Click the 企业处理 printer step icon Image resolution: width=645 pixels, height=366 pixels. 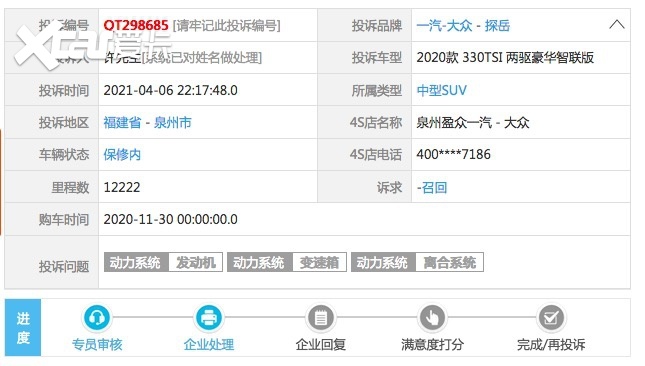point(209,317)
